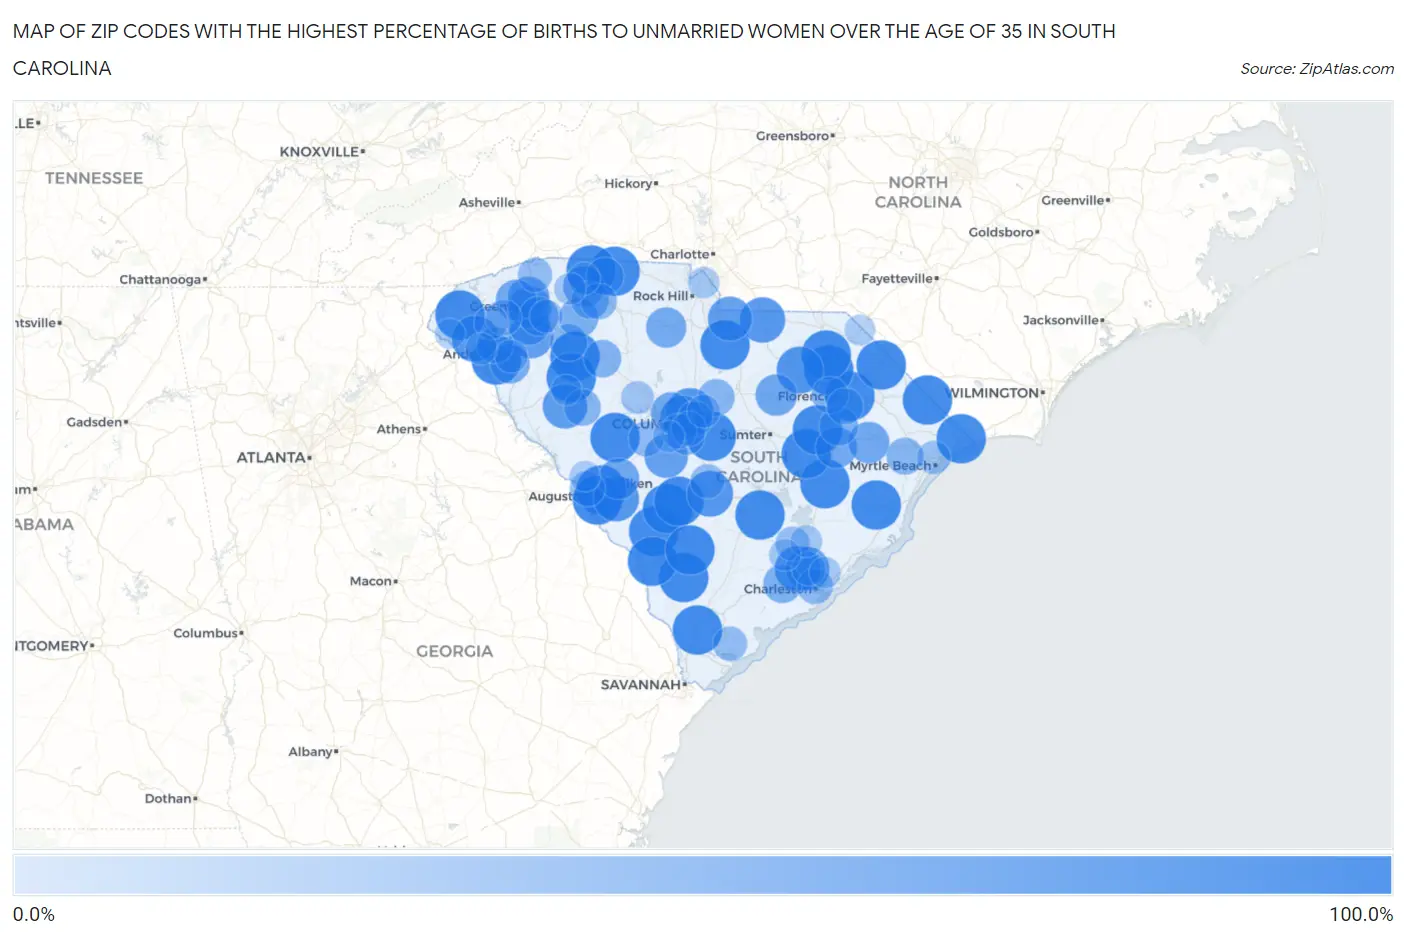Viewport: 1406px width, 937px height.
Task: Click the Goldsboro city label
Action: tap(1001, 232)
